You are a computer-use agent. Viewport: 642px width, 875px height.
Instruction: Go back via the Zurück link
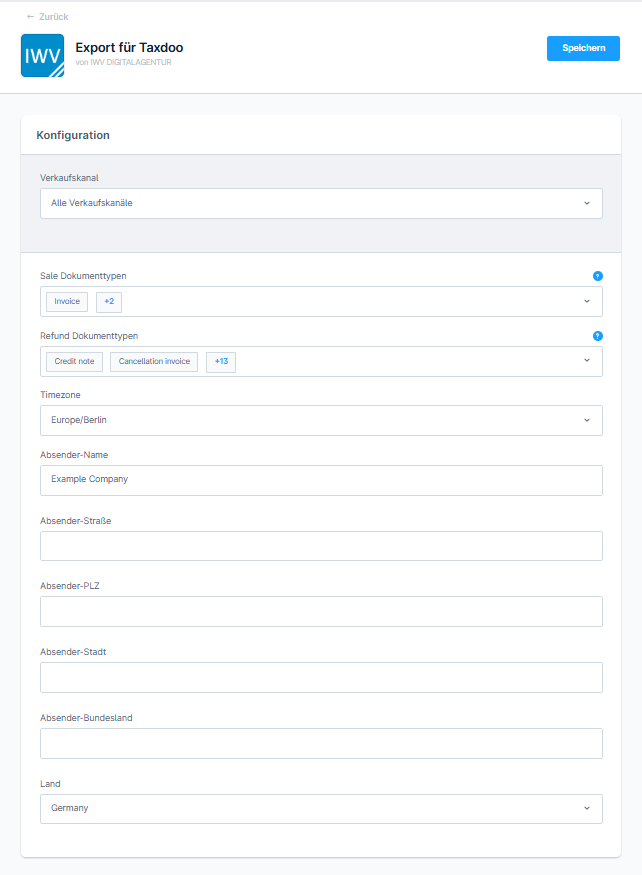[47, 17]
